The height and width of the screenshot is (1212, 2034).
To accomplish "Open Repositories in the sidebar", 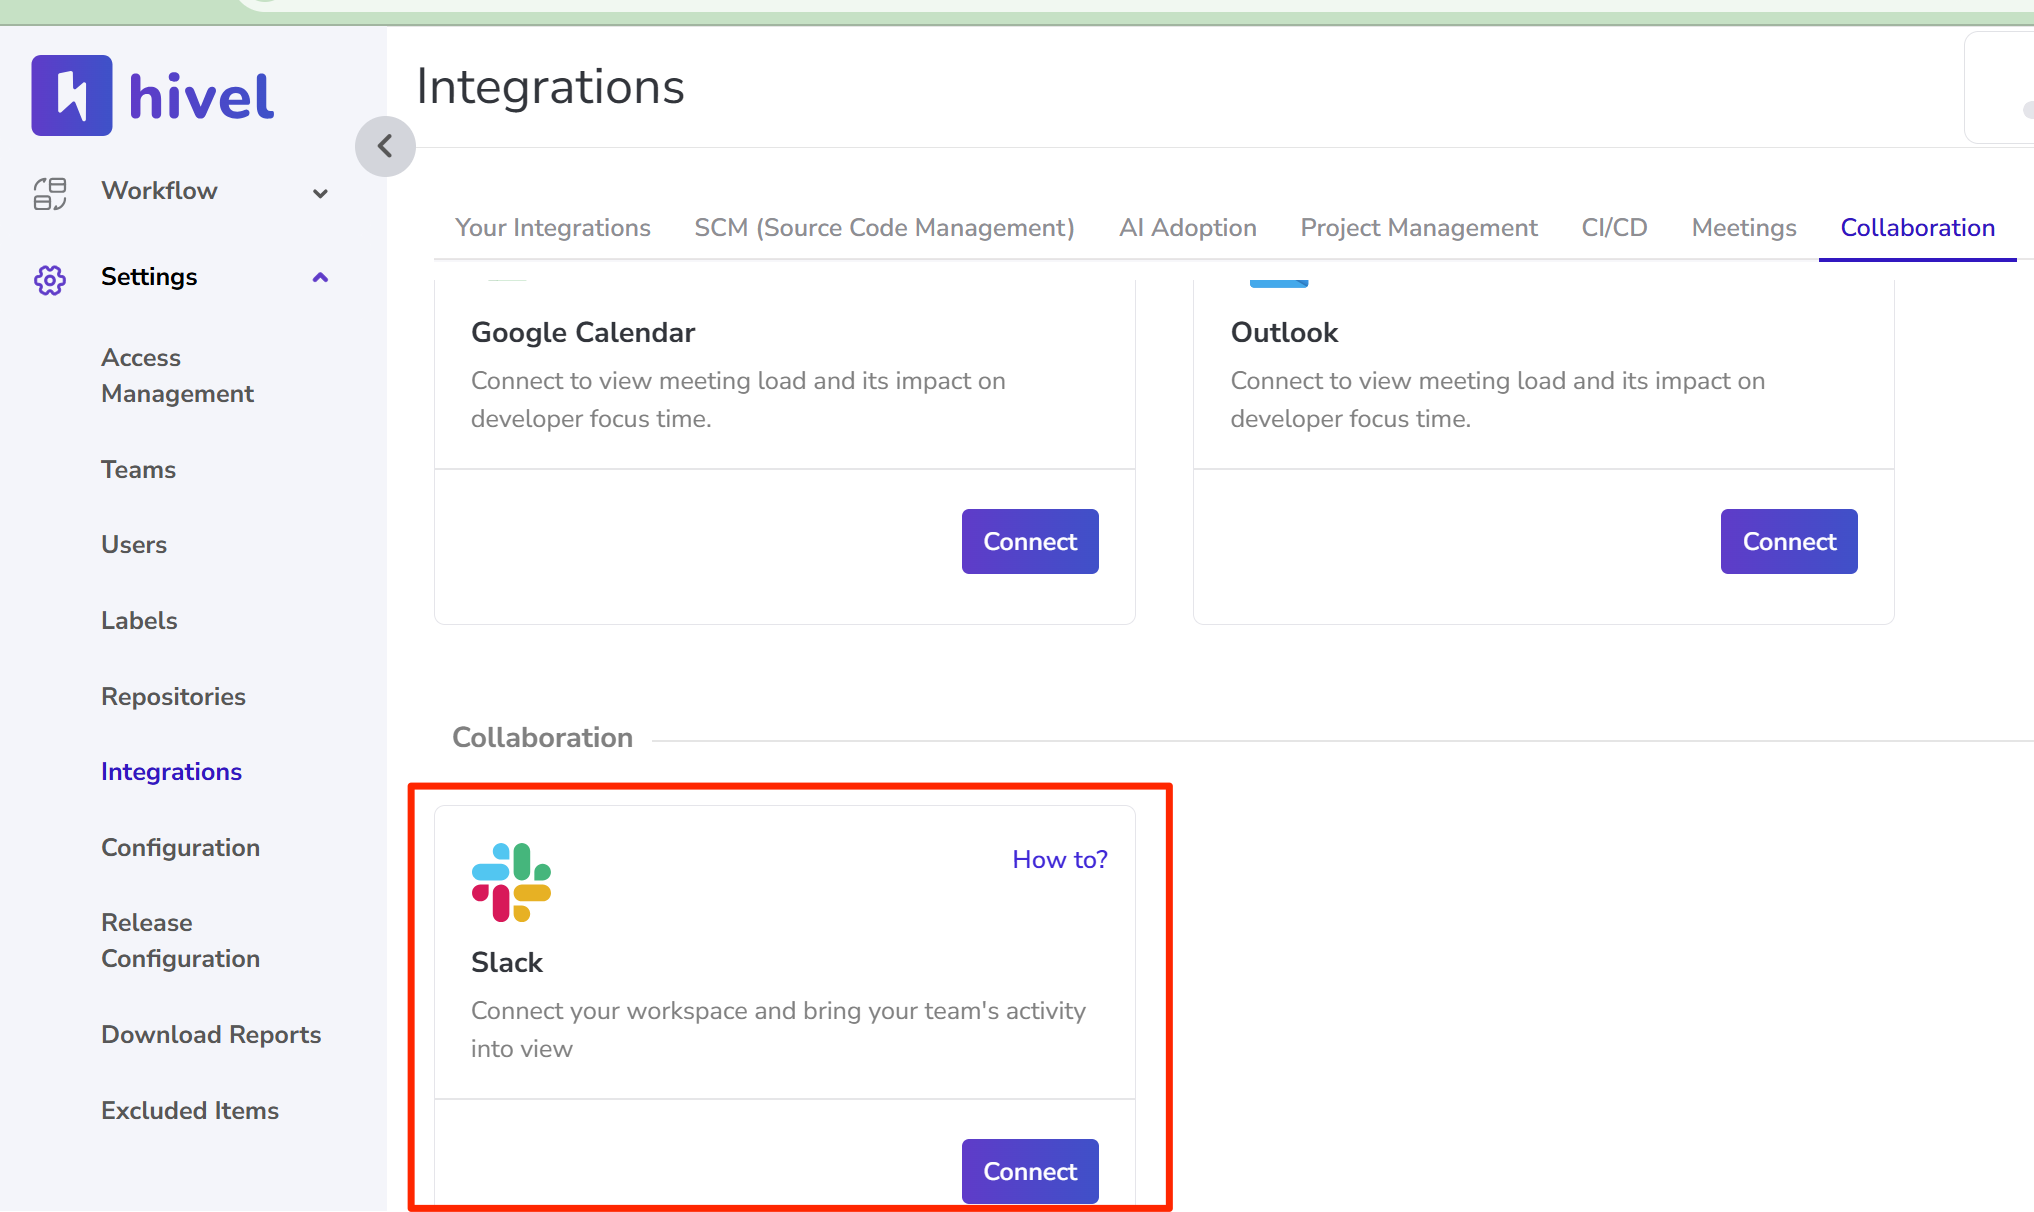I will [173, 696].
